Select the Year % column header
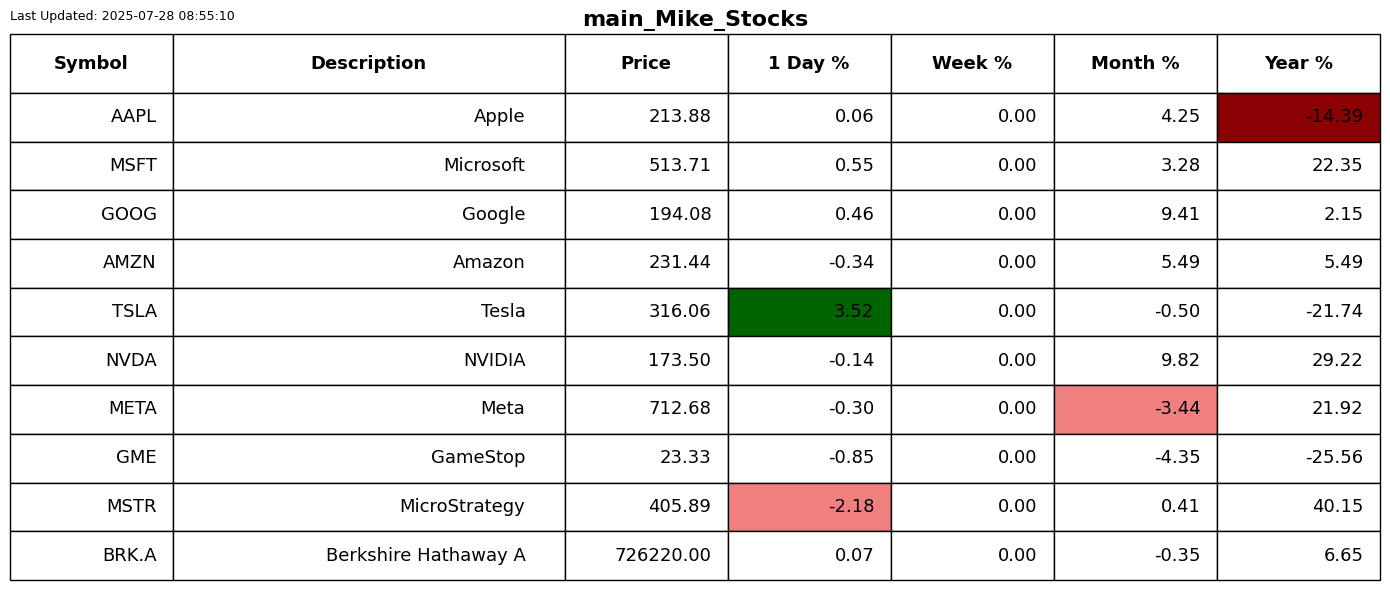 [1298, 64]
